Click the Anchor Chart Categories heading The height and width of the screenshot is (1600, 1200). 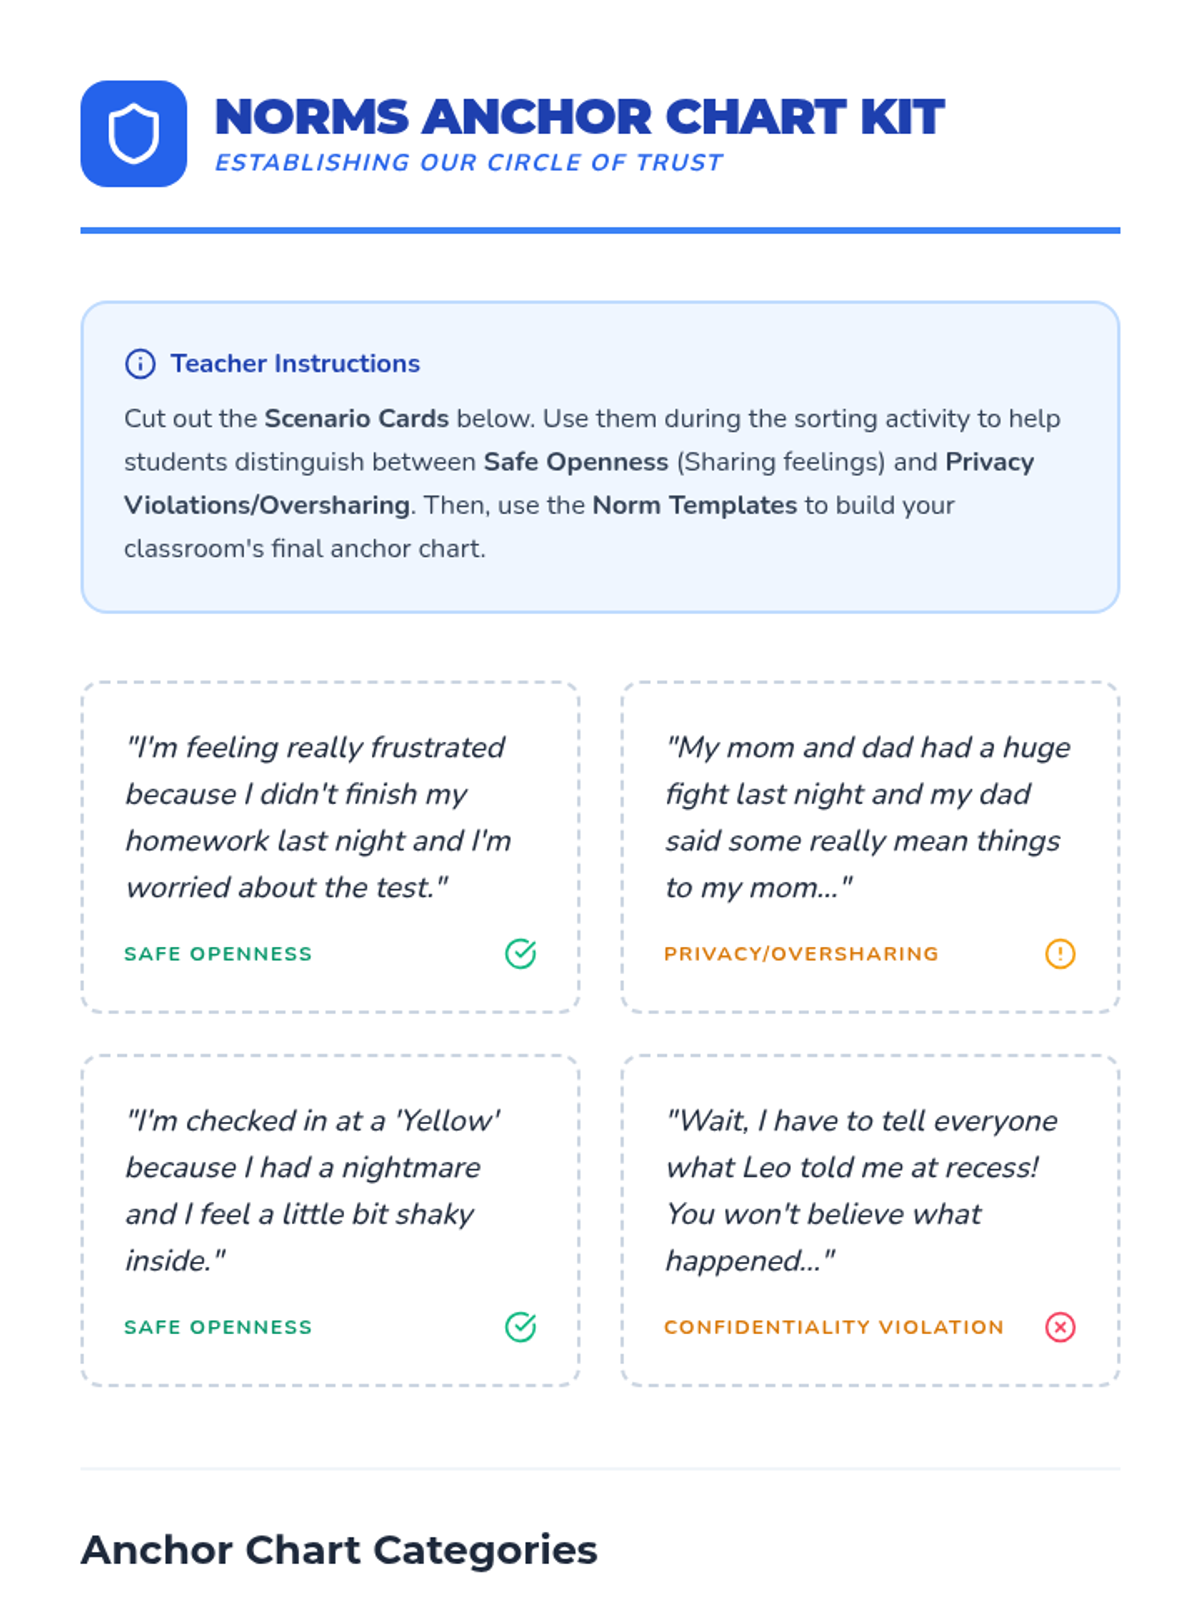click(x=339, y=1550)
